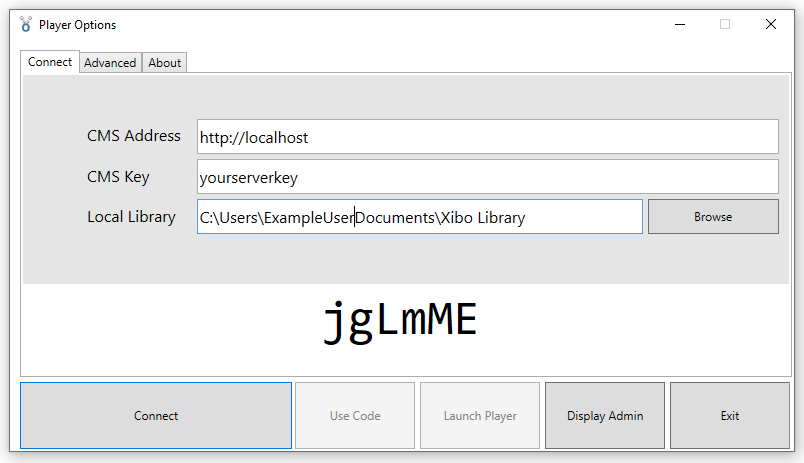Focus the CMS Key input box
This screenshot has width=804, height=463.
[487, 177]
